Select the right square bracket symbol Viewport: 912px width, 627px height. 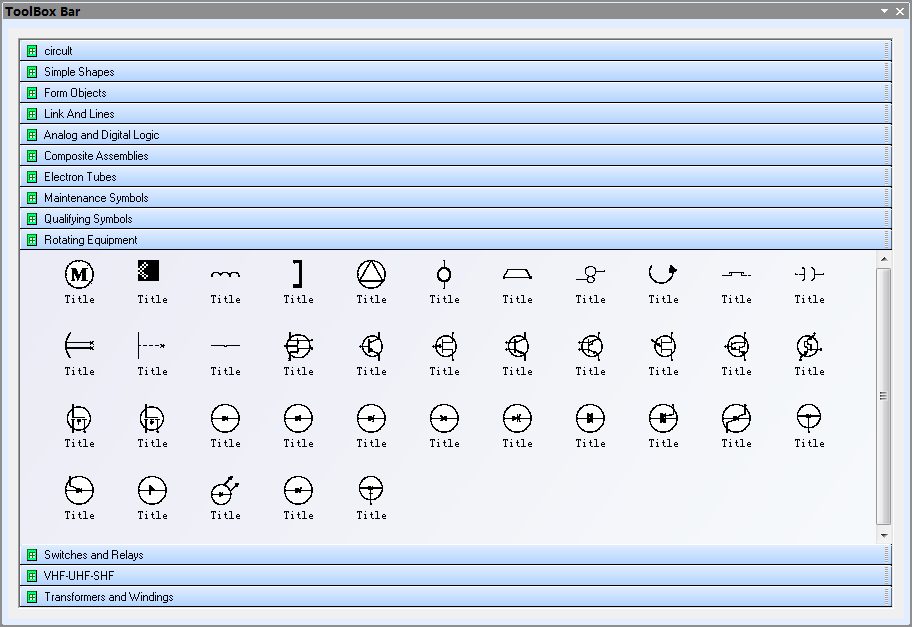click(297, 274)
